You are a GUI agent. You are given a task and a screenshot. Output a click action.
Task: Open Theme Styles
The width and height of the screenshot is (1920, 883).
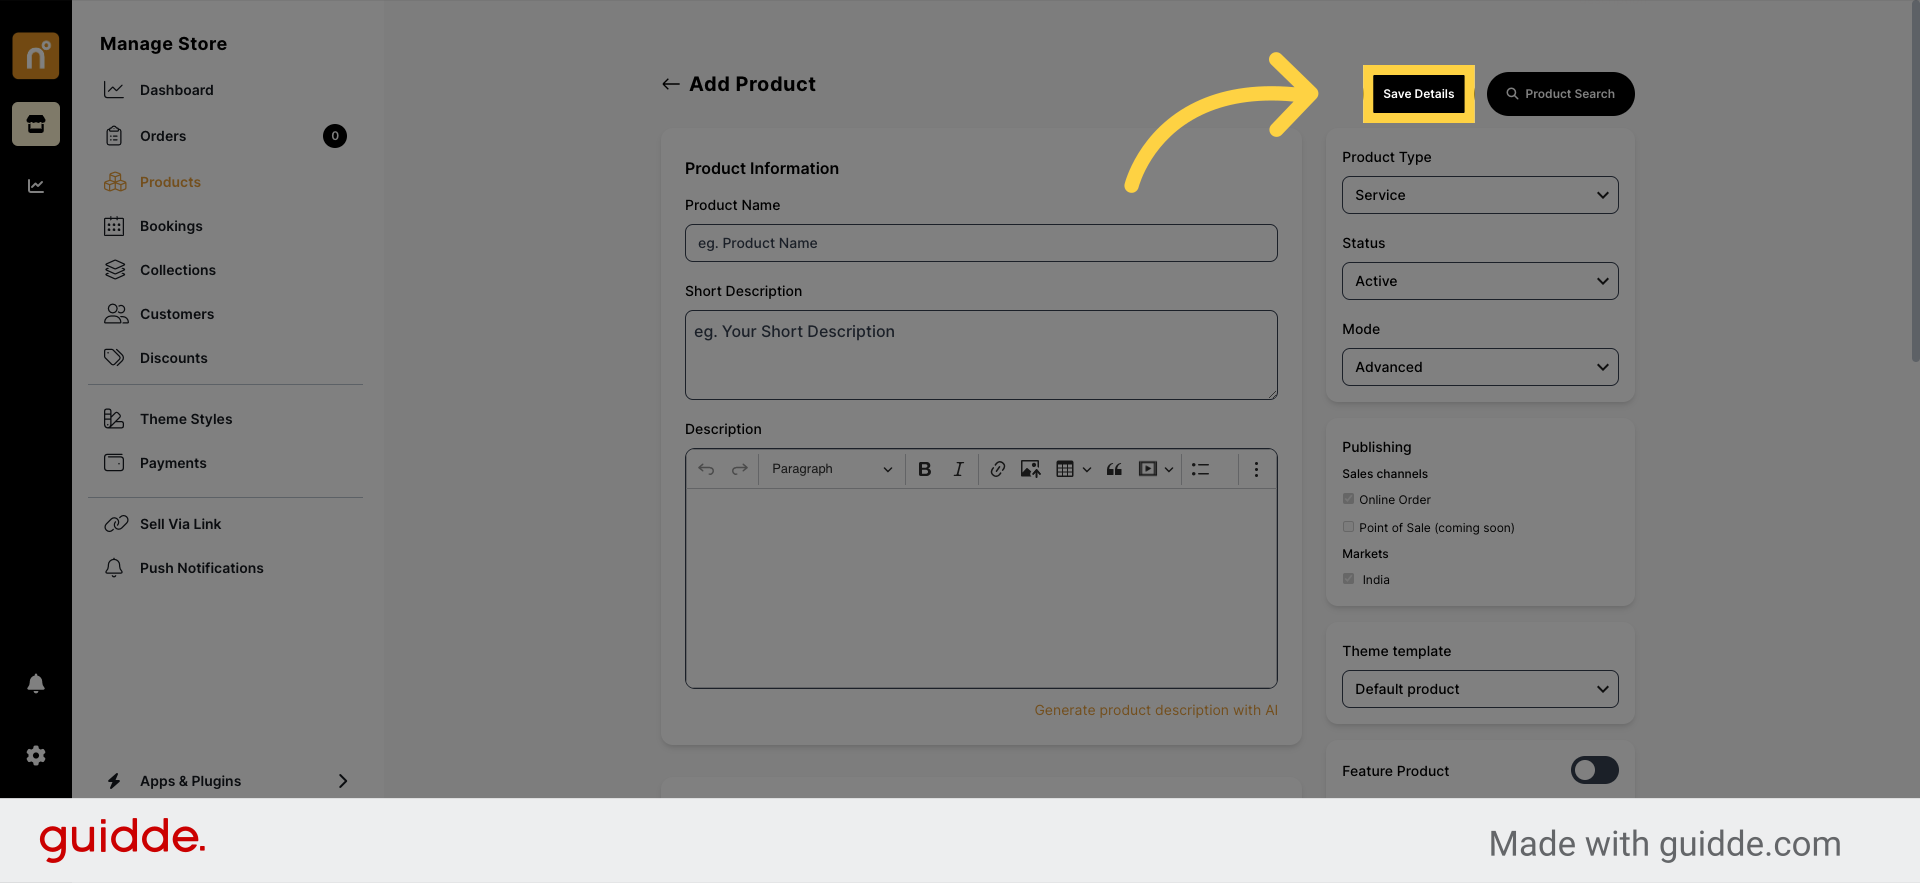tap(186, 419)
